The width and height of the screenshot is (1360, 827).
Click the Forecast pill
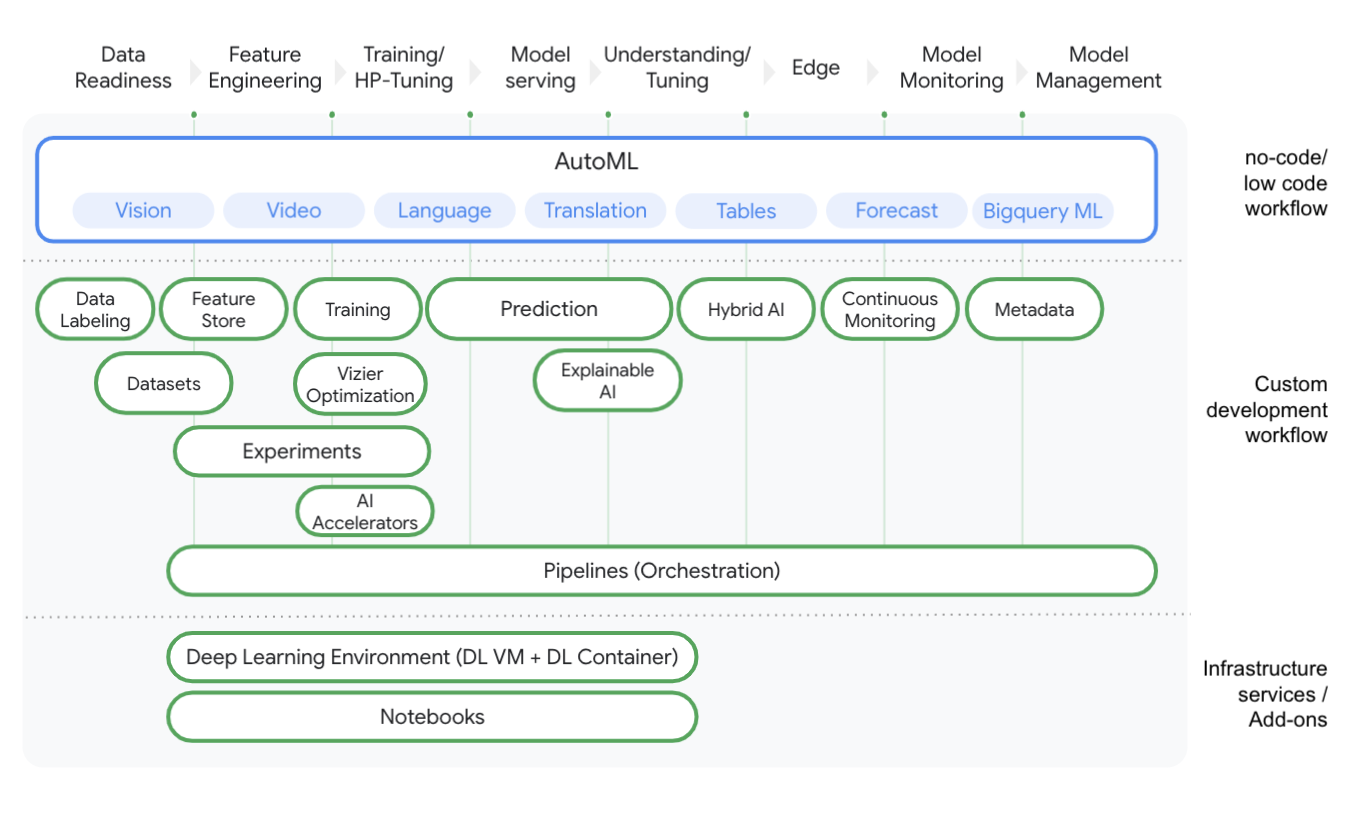(x=896, y=211)
